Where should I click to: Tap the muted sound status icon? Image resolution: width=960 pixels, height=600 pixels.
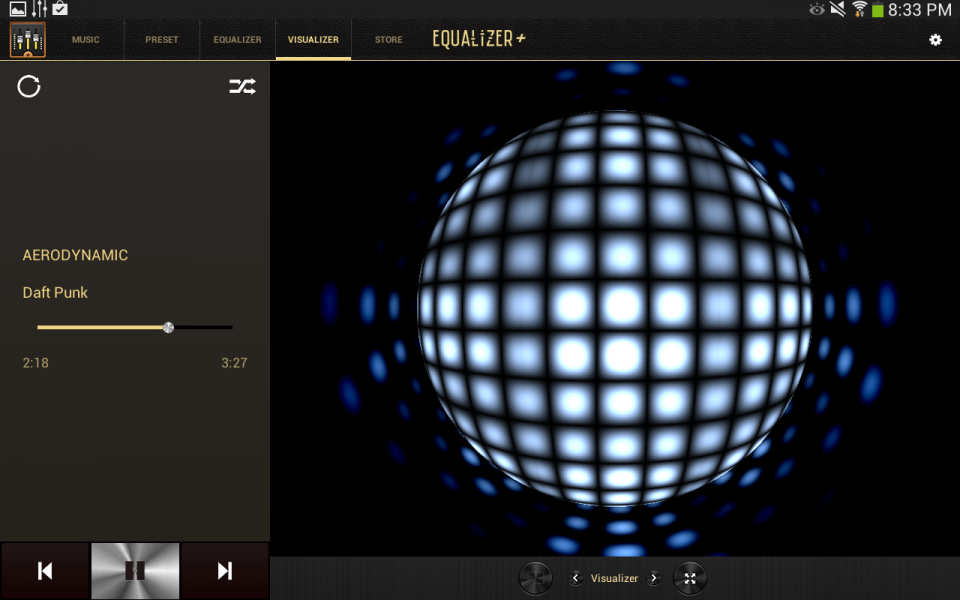coord(838,9)
